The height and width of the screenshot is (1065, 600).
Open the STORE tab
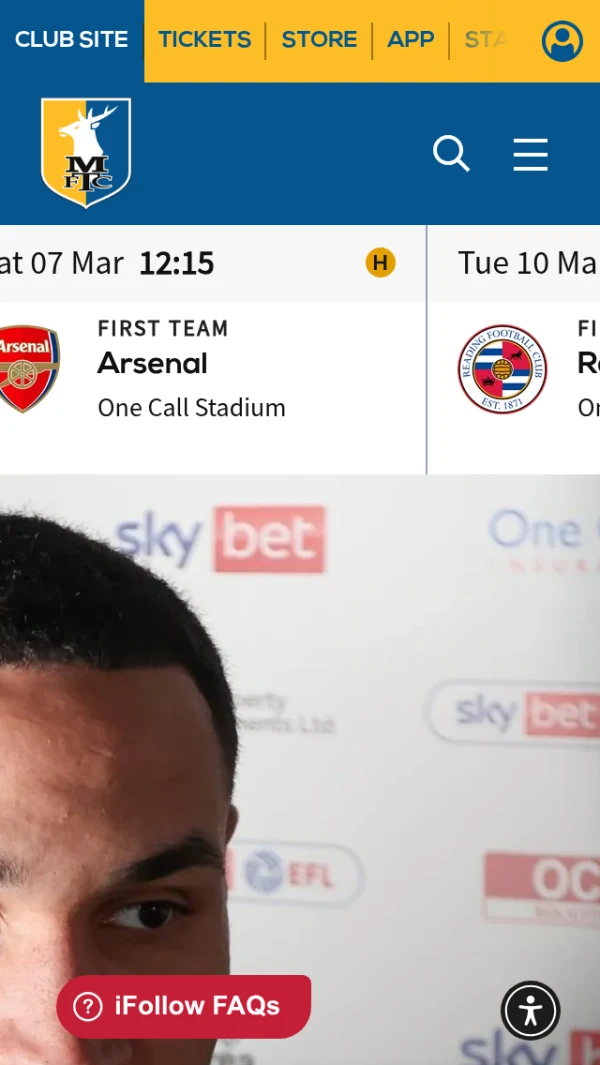point(319,40)
